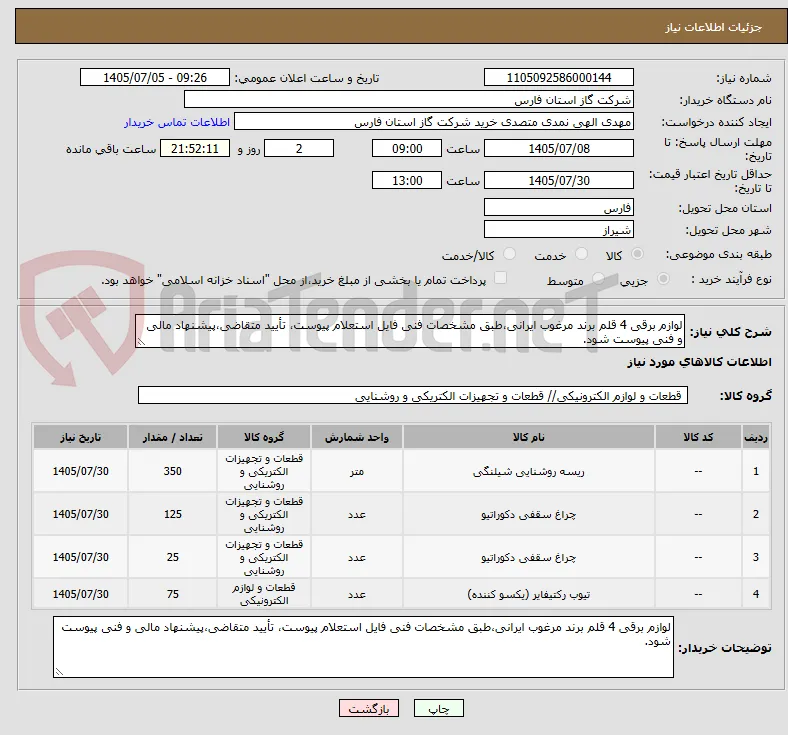Click item name ریسه روشنایی شیلنگی
This screenshot has height=735, width=788.
[x=529, y=472]
